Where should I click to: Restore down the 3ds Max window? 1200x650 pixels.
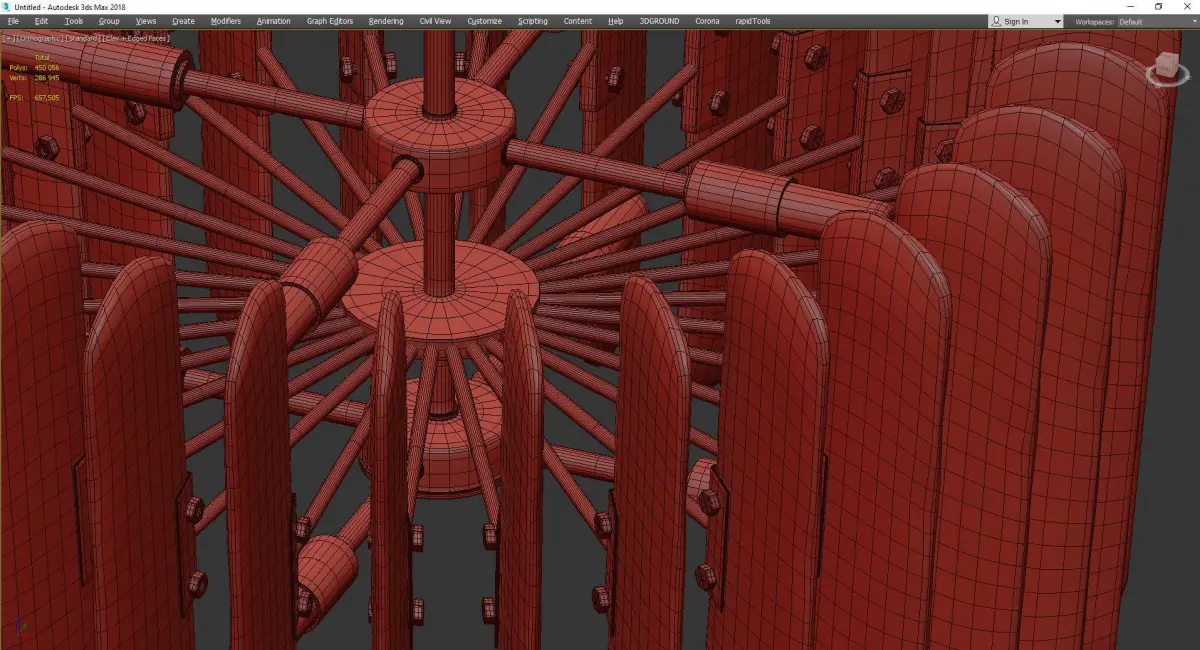pyautogui.click(x=1158, y=7)
